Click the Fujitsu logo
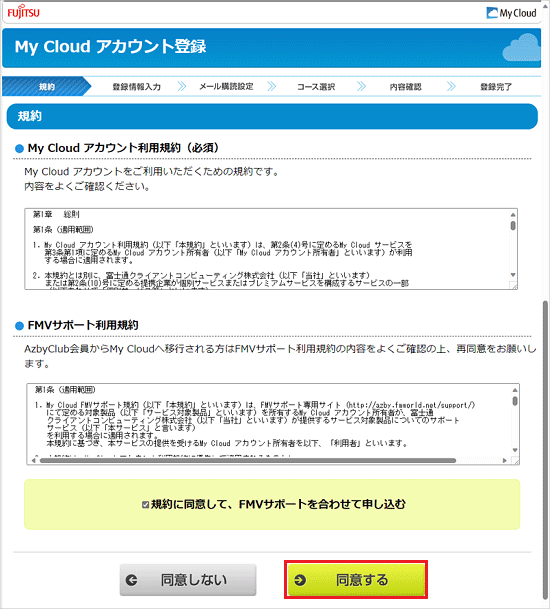This screenshot has width=550, height=609. click(23, 12)
